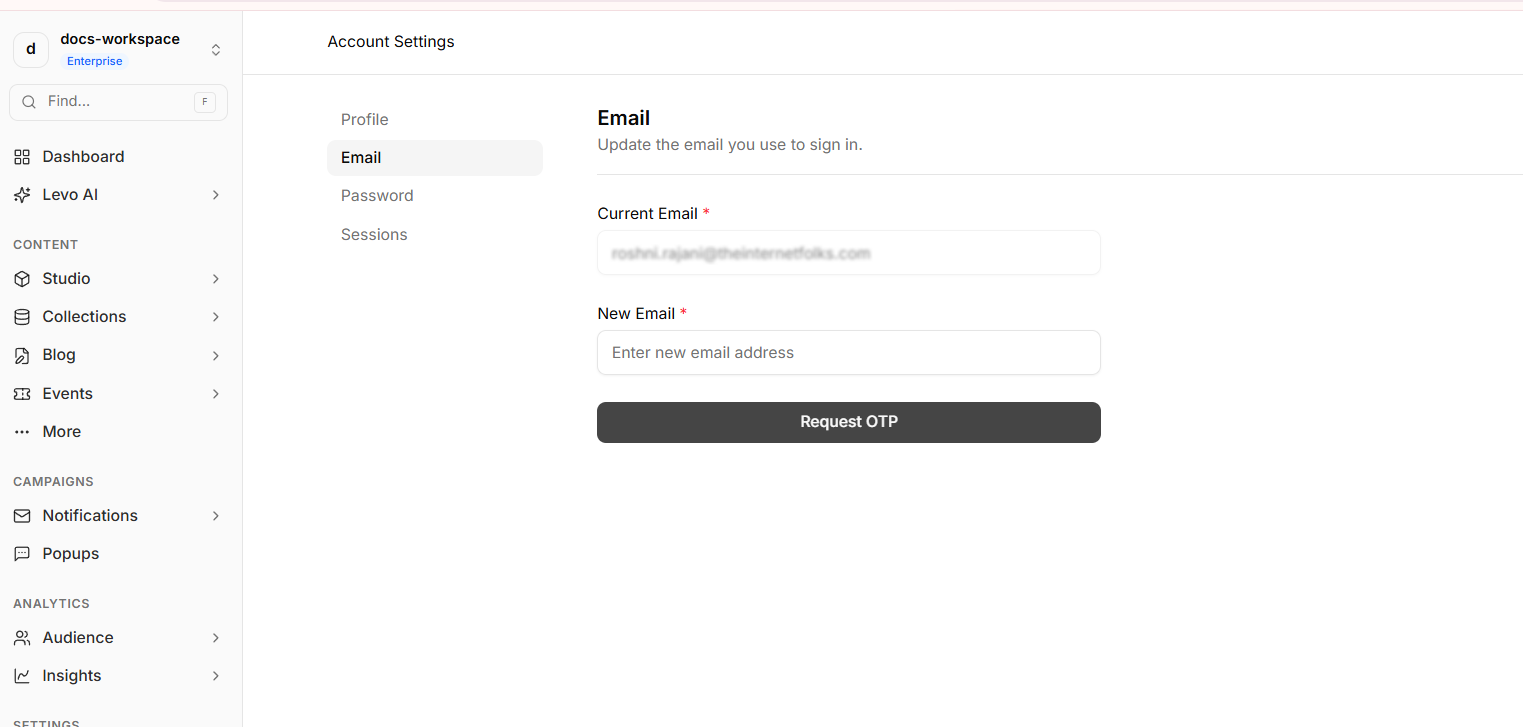Click the New Email input field
This screenshot has width=1523, height=727.
click(848, 353)
